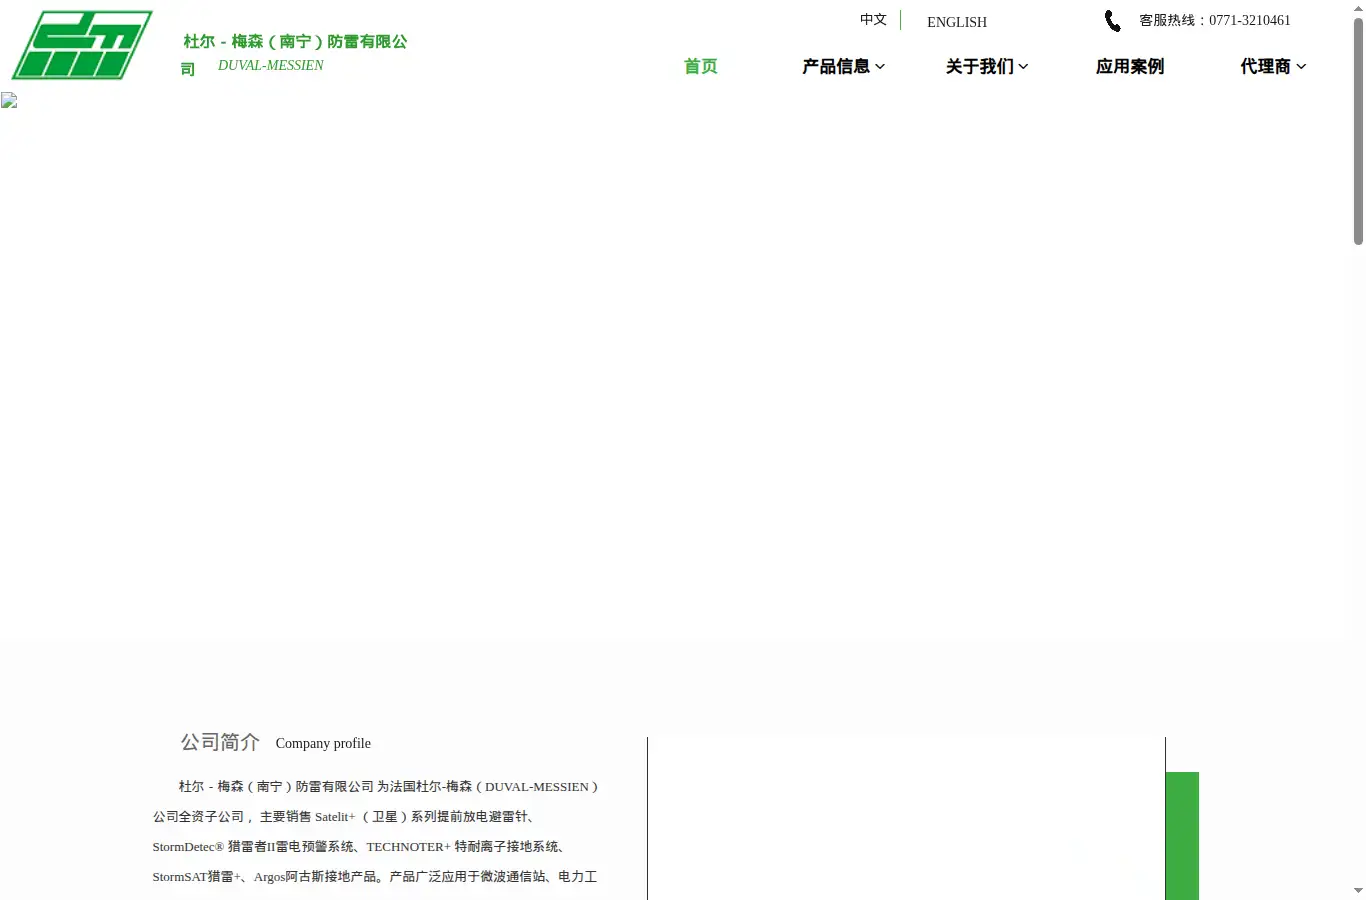Open the 产品信息 menu
This screenshot has height=900, width=1366.
point(836,66)
